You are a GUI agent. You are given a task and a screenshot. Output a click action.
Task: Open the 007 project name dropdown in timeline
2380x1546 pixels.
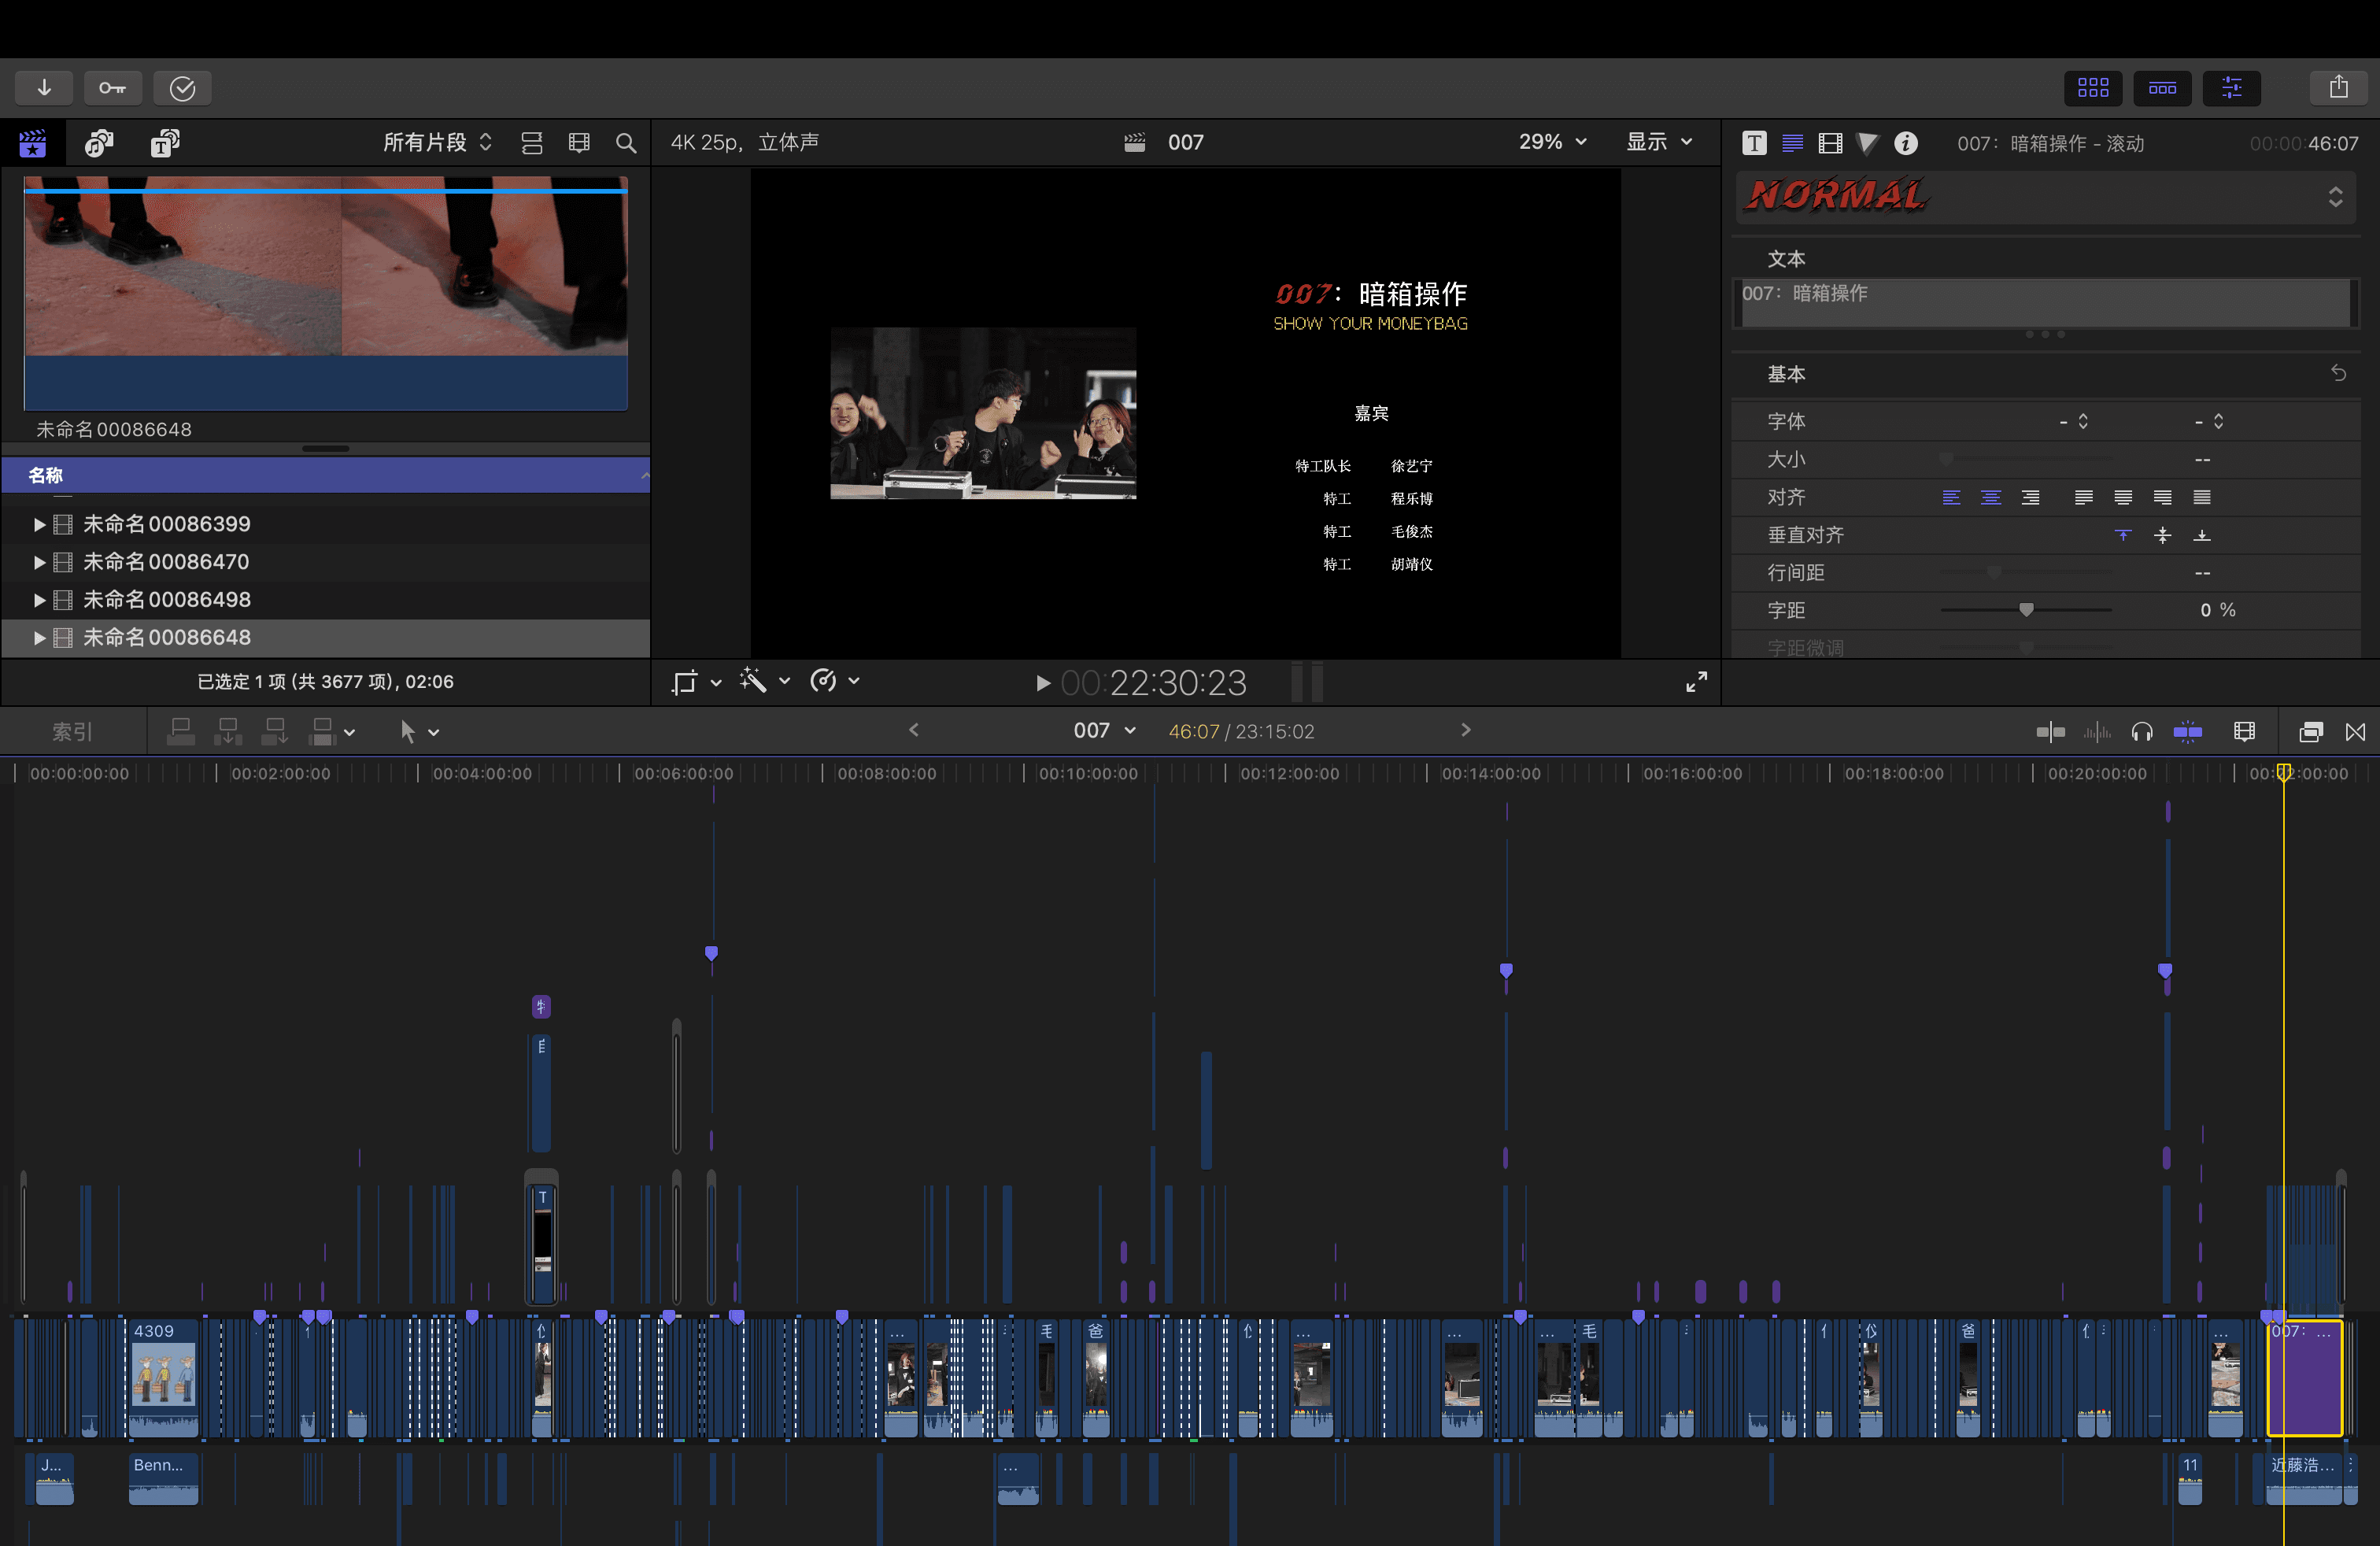pyautogui.click(x=1104, y=731)
